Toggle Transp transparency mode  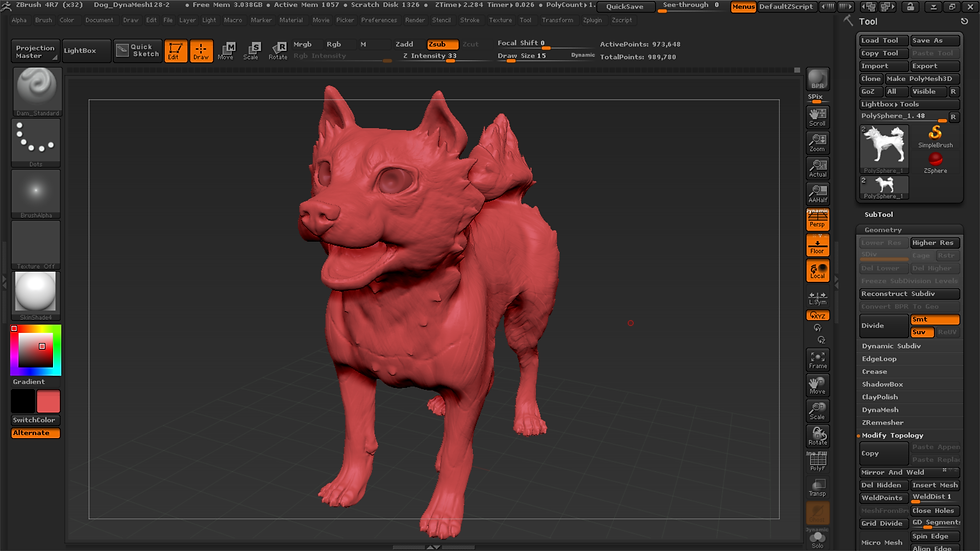click(818, 487)
